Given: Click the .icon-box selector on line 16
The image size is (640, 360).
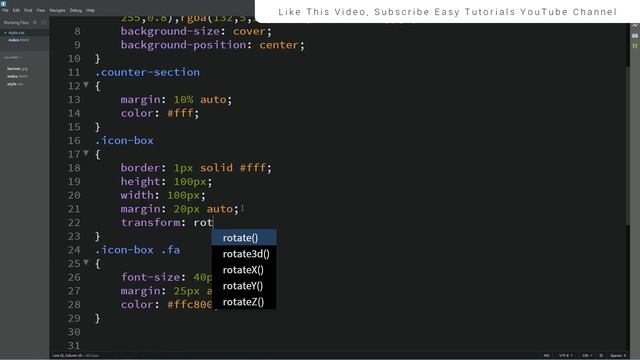Looking at the screenshot, I should tap(124, 140).
